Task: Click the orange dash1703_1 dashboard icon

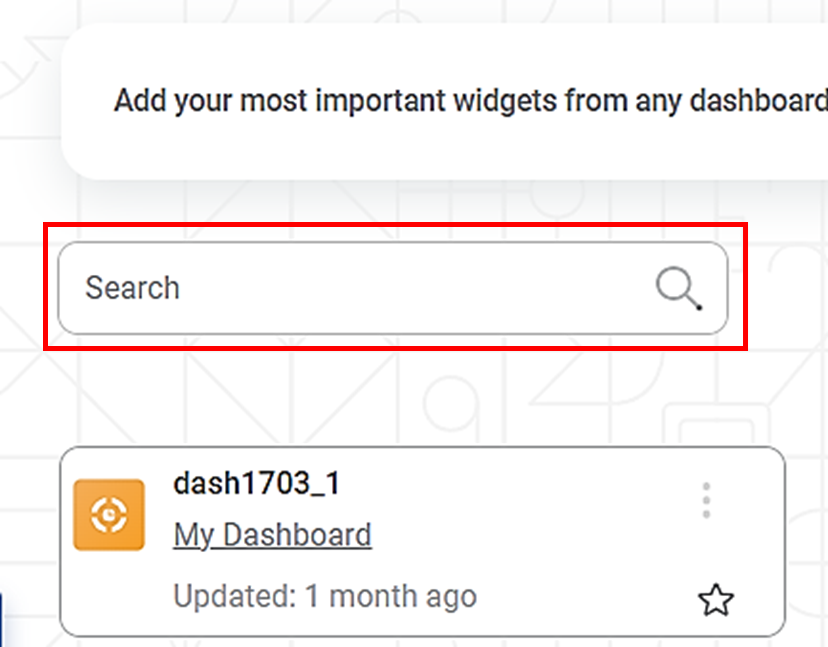Action: tap(109, 515)
